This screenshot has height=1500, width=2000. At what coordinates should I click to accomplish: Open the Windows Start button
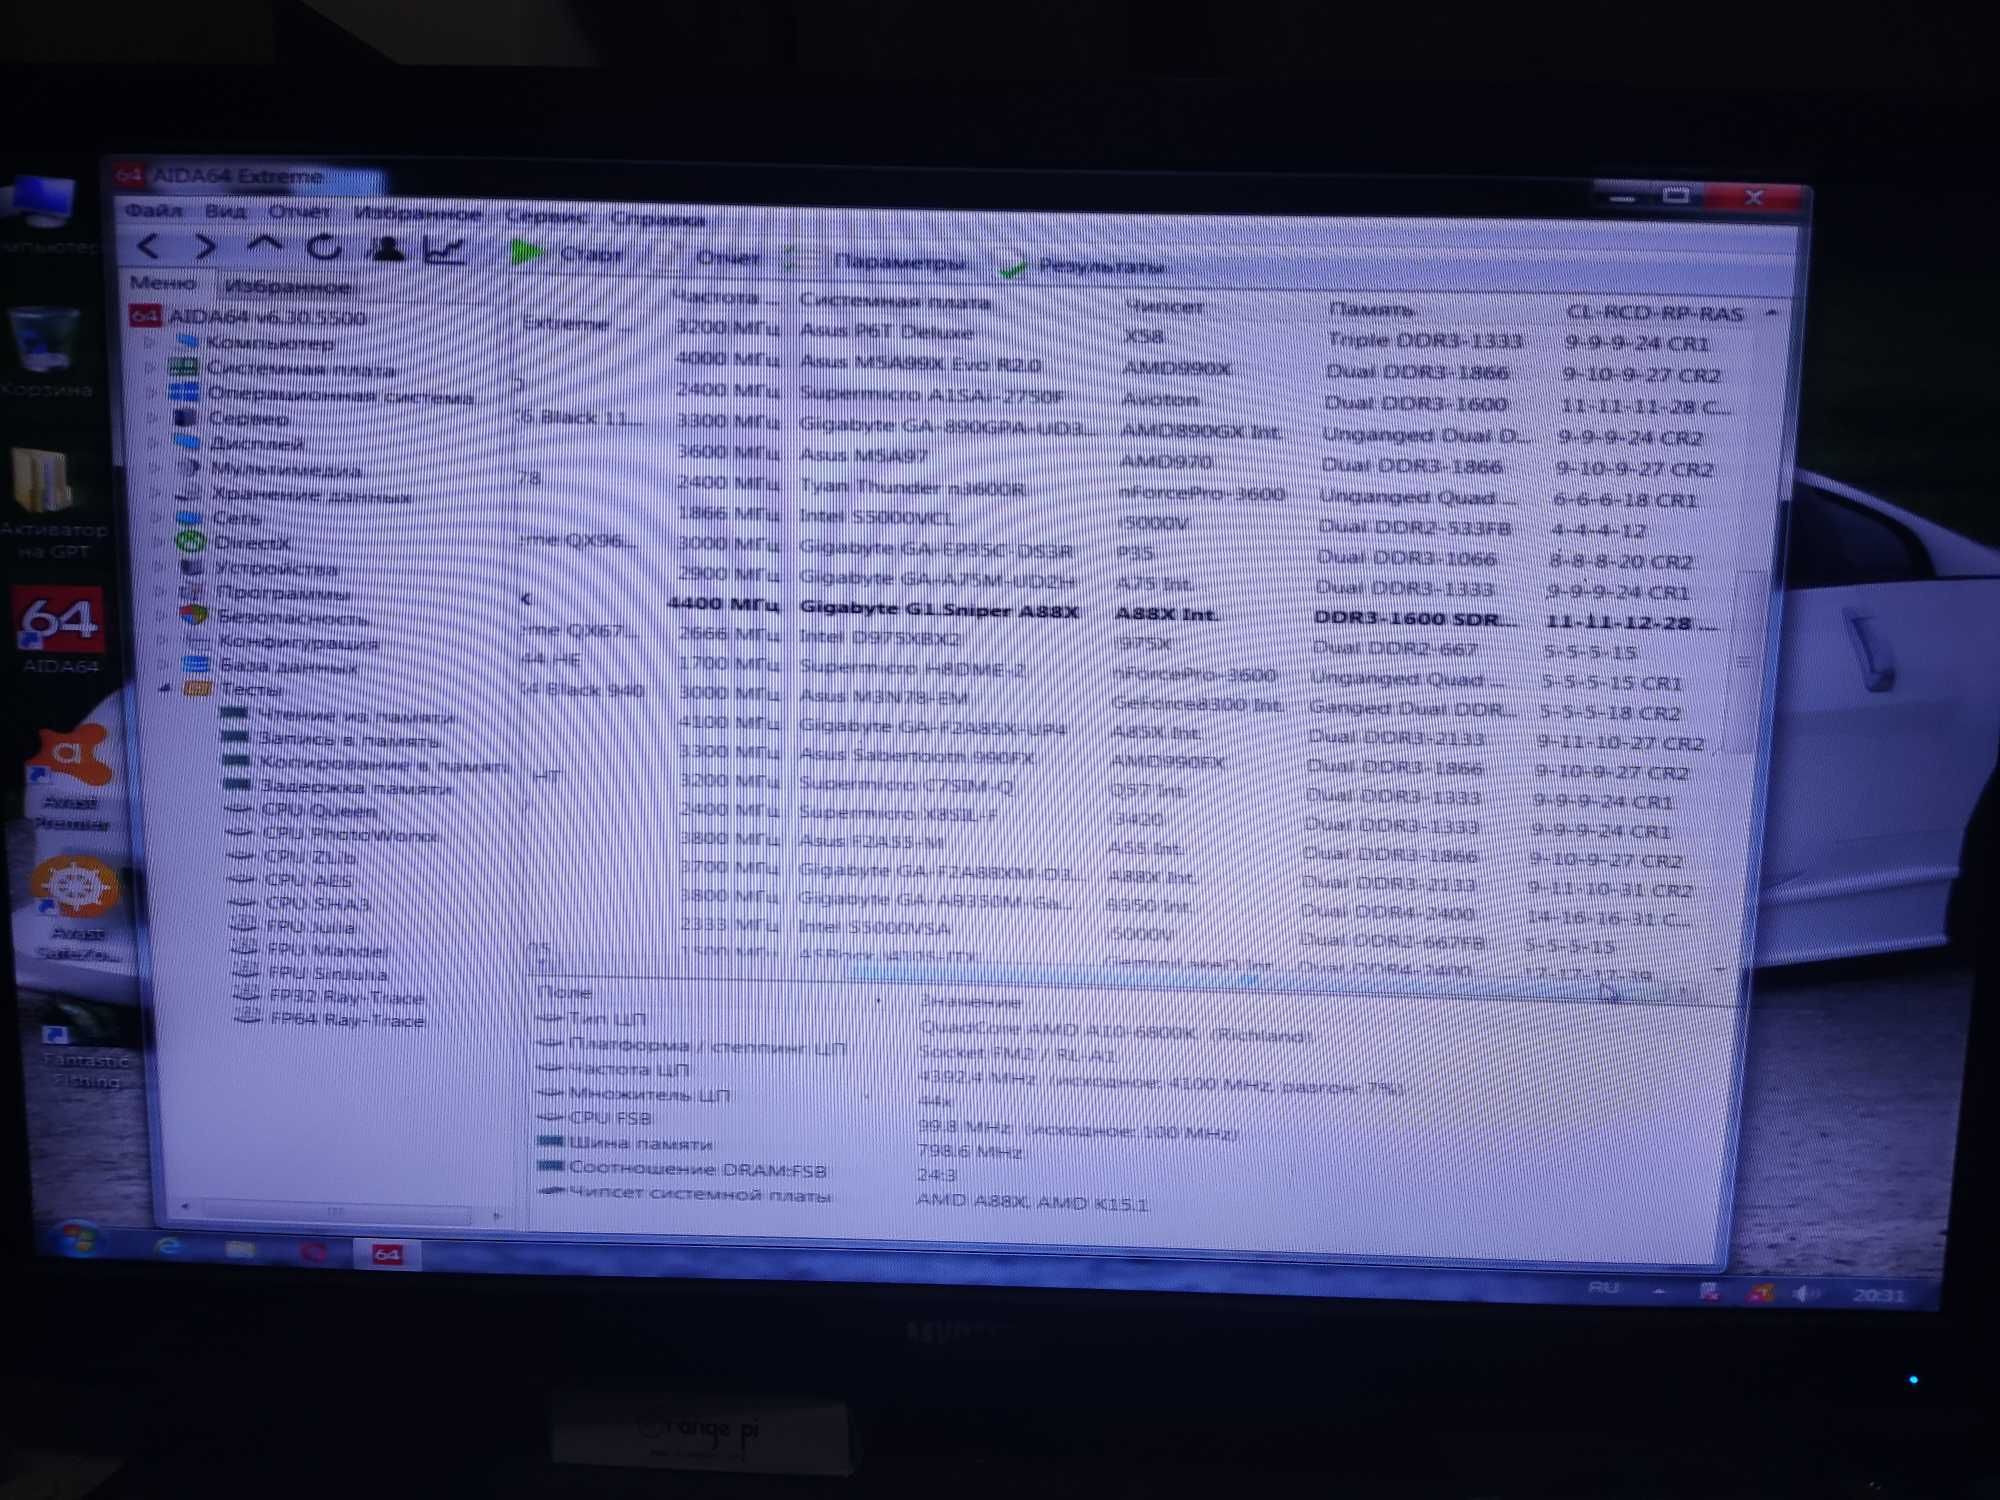coord(79,1240)
